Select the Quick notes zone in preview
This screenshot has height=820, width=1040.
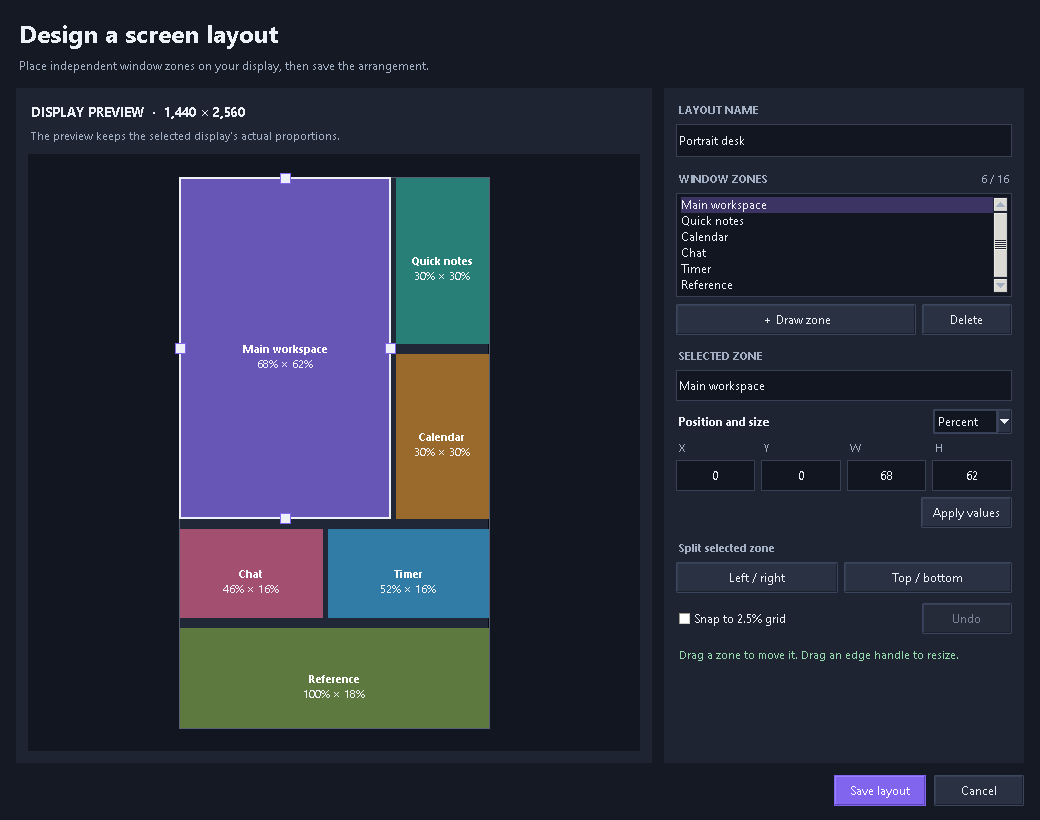(442, 261)
